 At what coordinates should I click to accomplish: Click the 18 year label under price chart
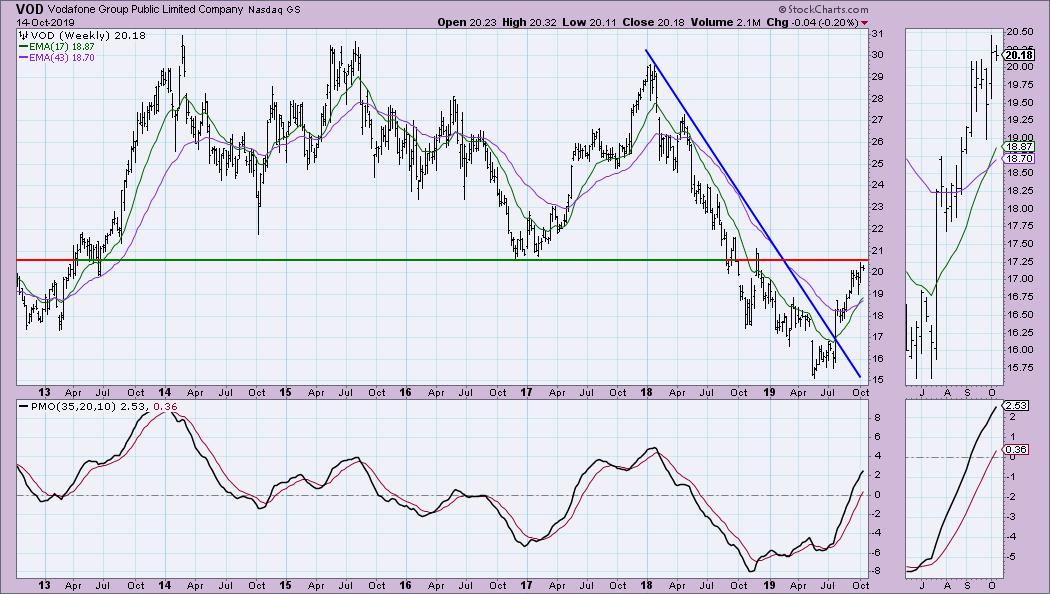click(646, 392)
